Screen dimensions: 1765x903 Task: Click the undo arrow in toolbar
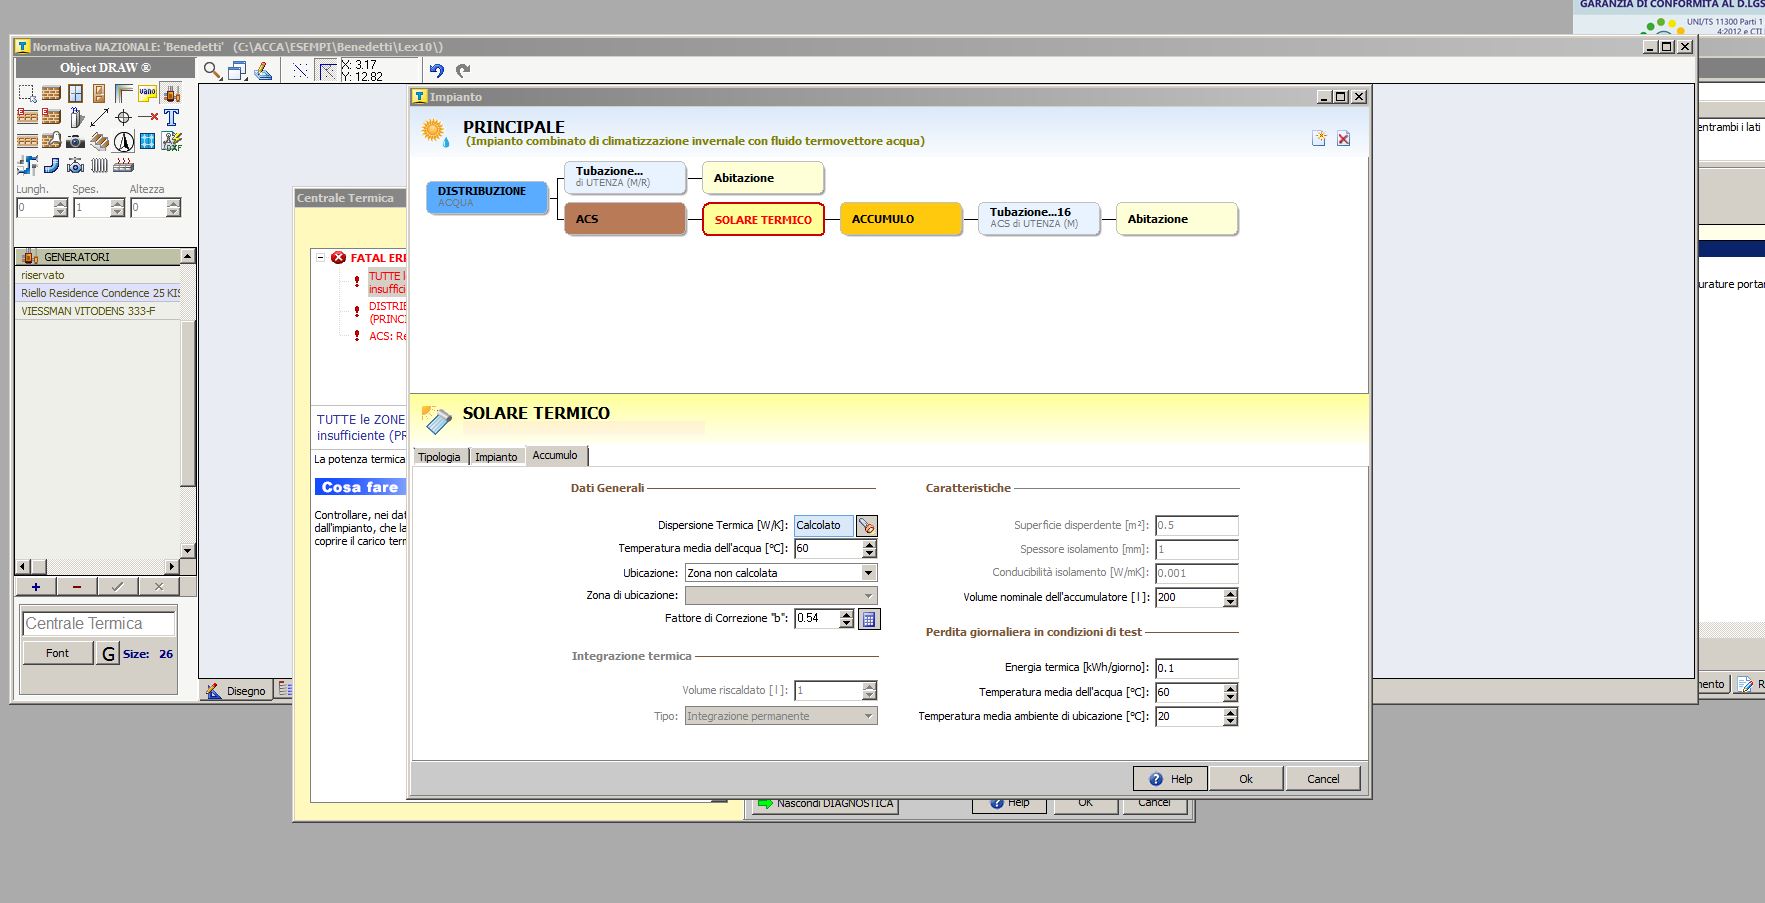[x=436, y=70]
